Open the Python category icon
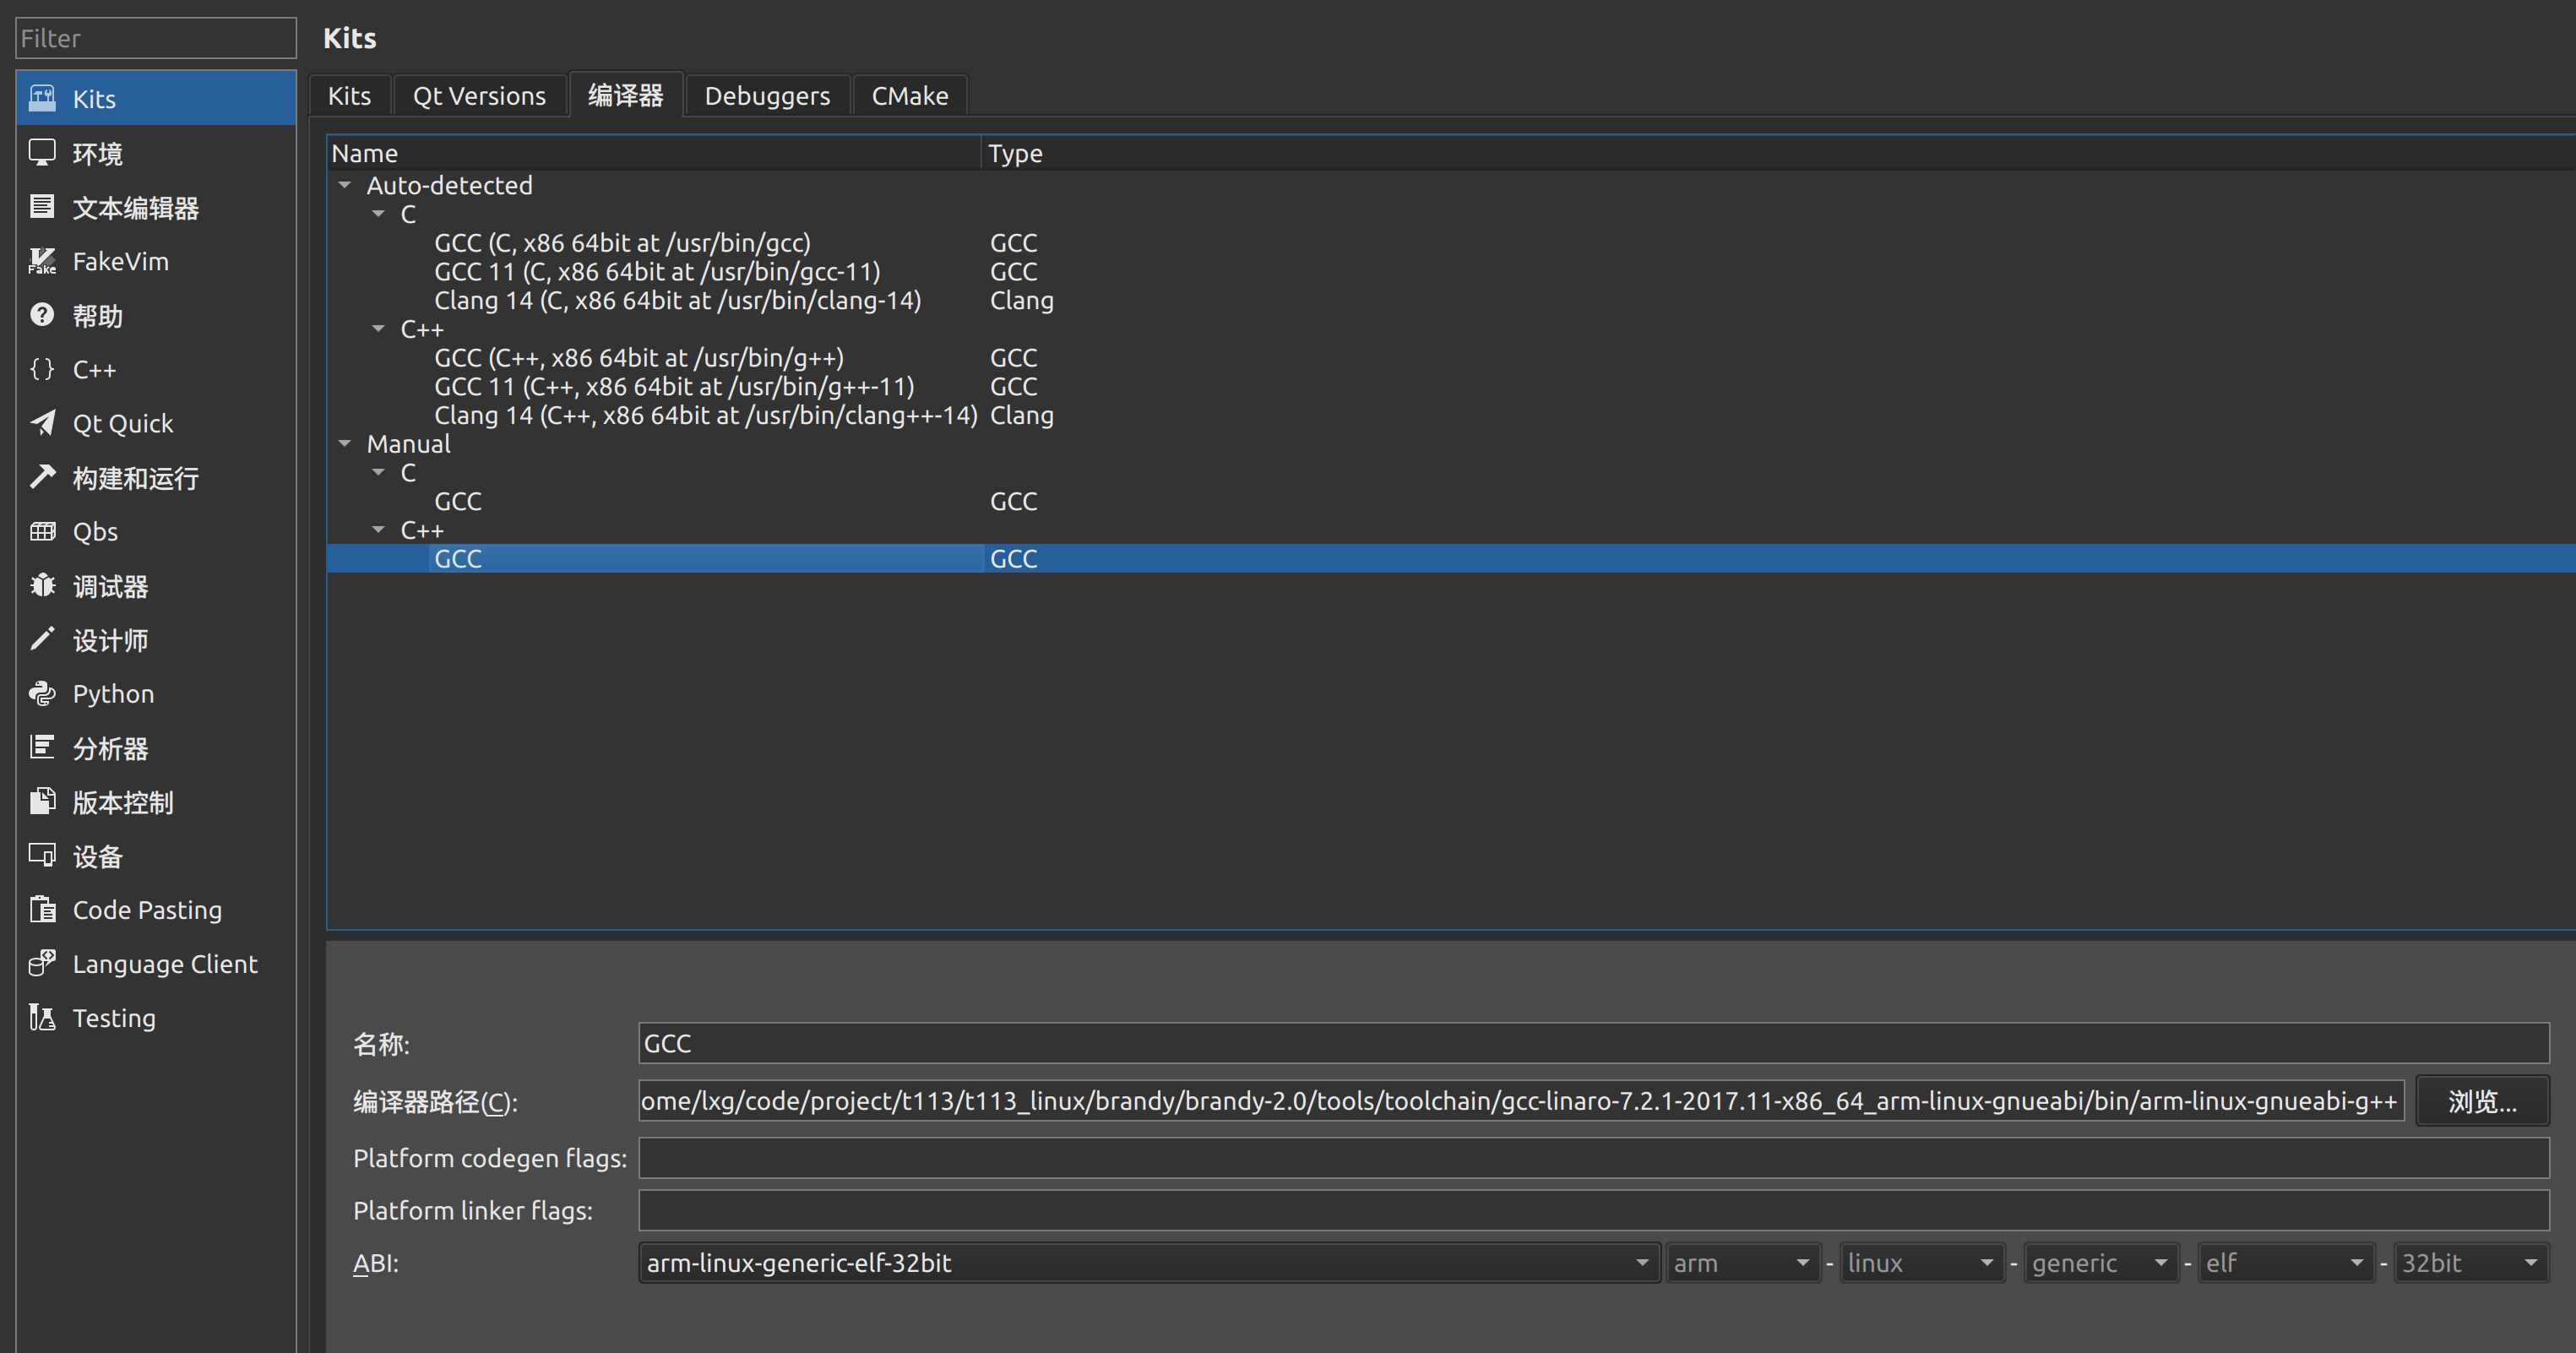The height and width of the screenshot is (1353, 2576). [42, 693]
